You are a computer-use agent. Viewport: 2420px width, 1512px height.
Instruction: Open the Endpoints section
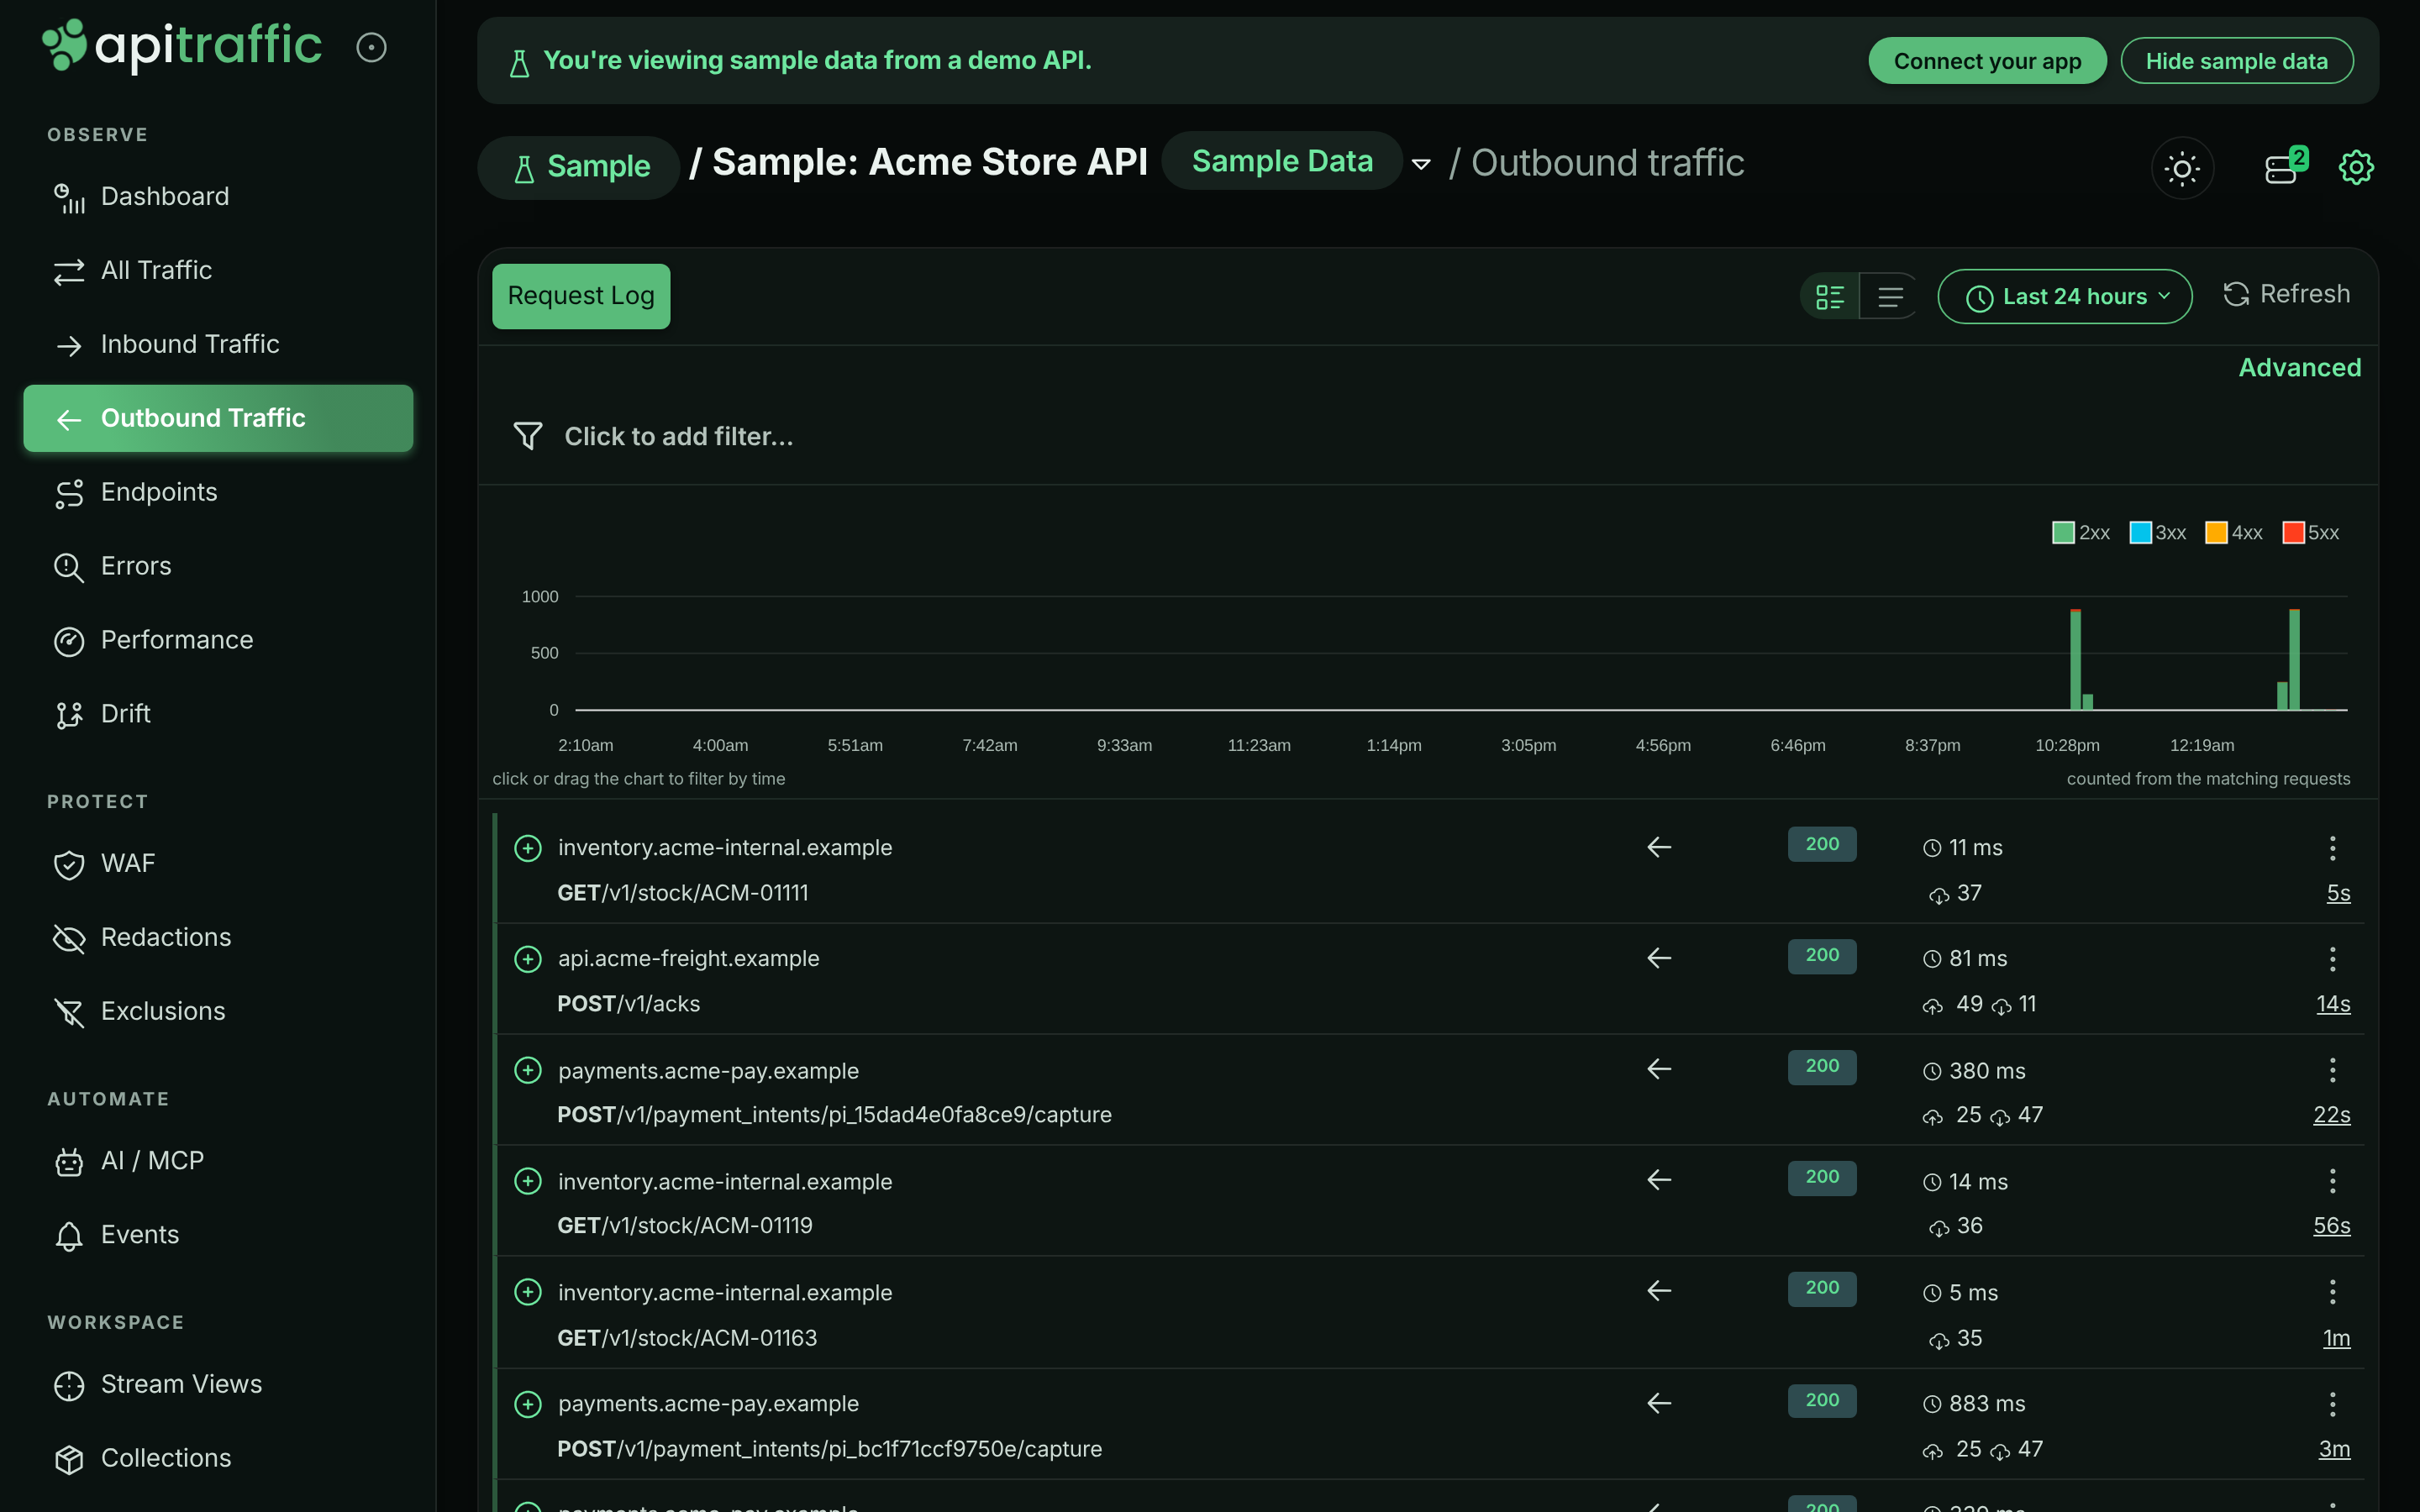pyautogui.click(x=218, y=493)
